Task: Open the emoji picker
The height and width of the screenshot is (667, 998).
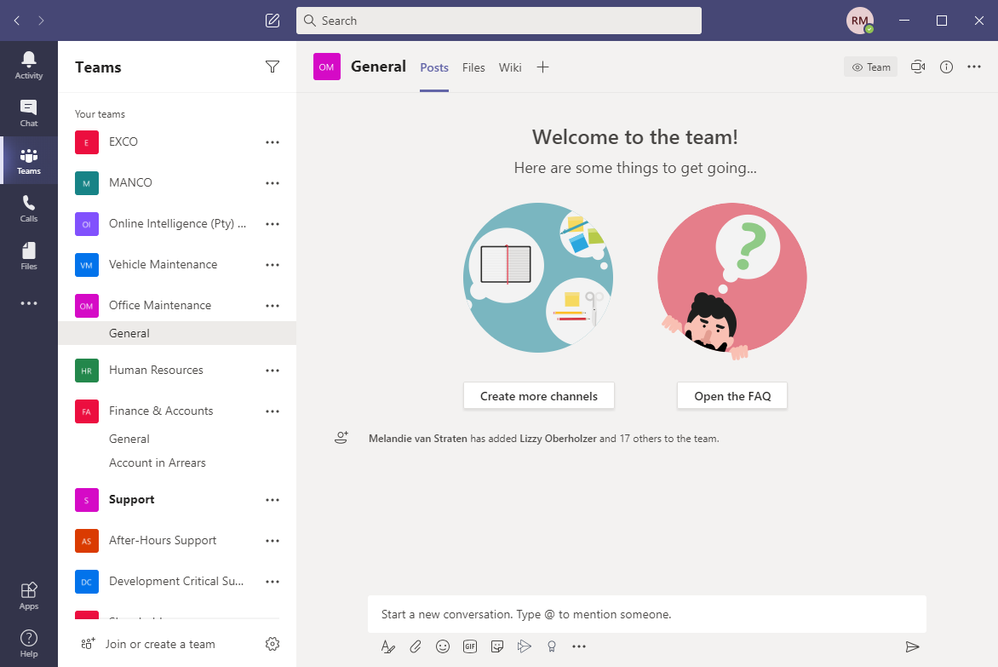Action: click(443, 647)
